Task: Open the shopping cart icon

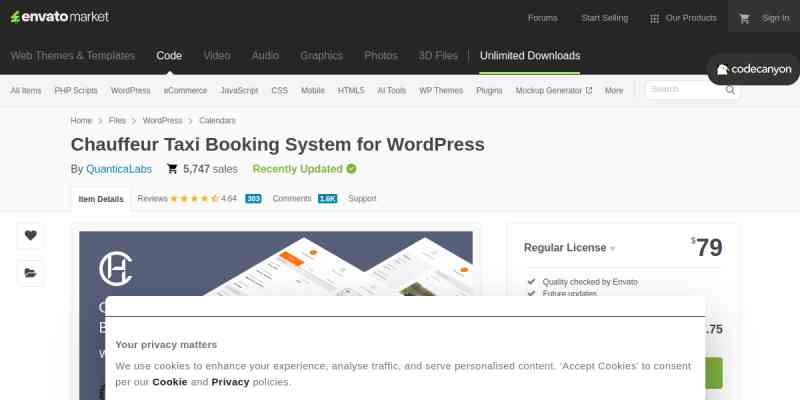Action: tap(744, 18)
